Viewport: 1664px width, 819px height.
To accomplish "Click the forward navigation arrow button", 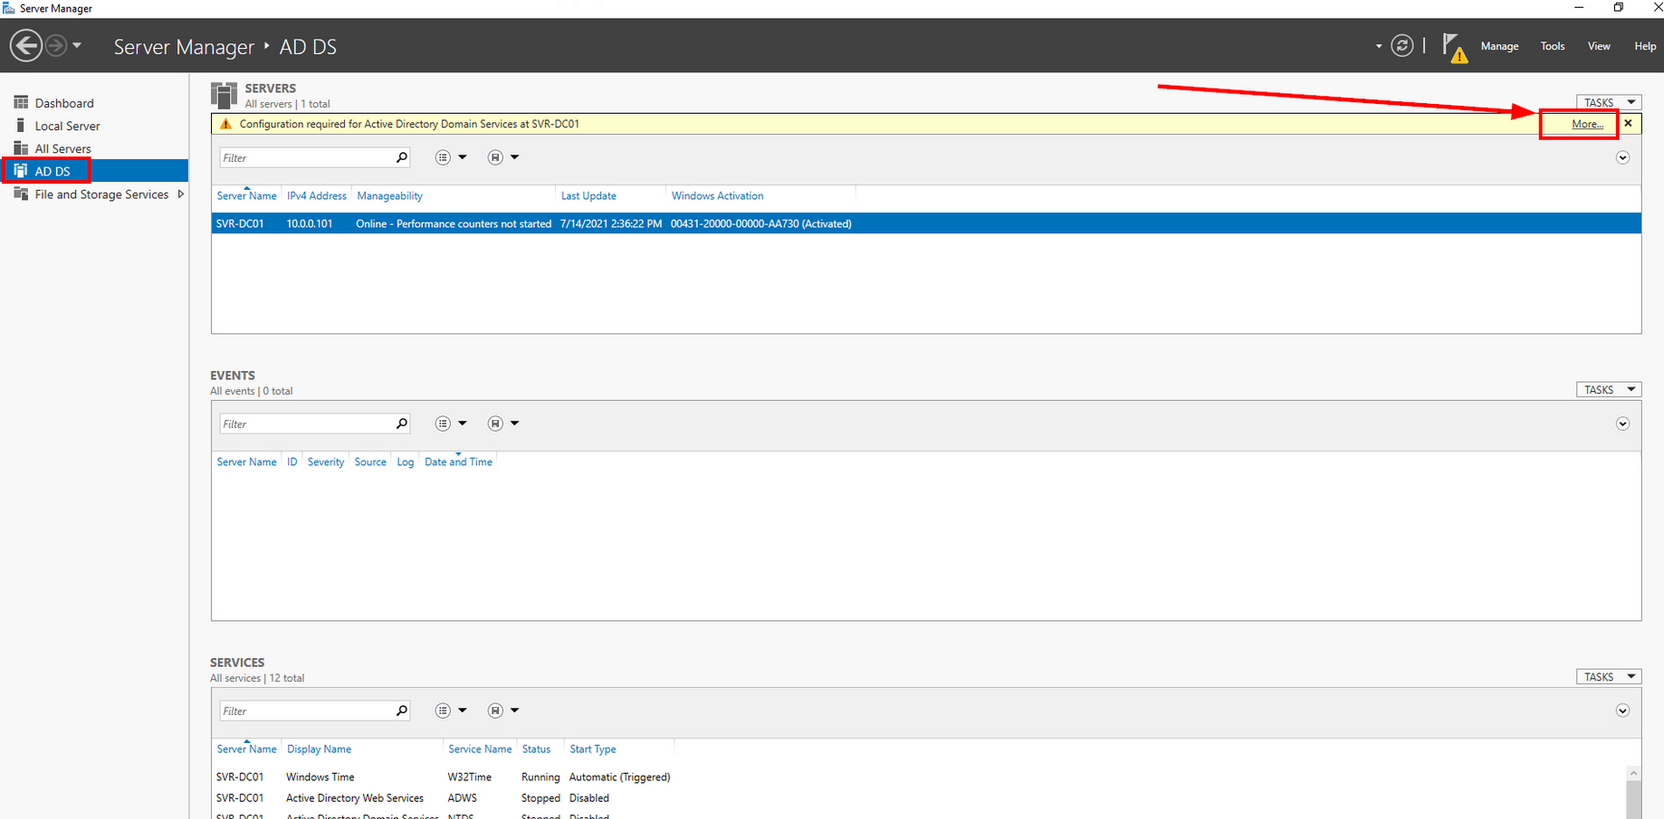I will click(x=56, y=46).
